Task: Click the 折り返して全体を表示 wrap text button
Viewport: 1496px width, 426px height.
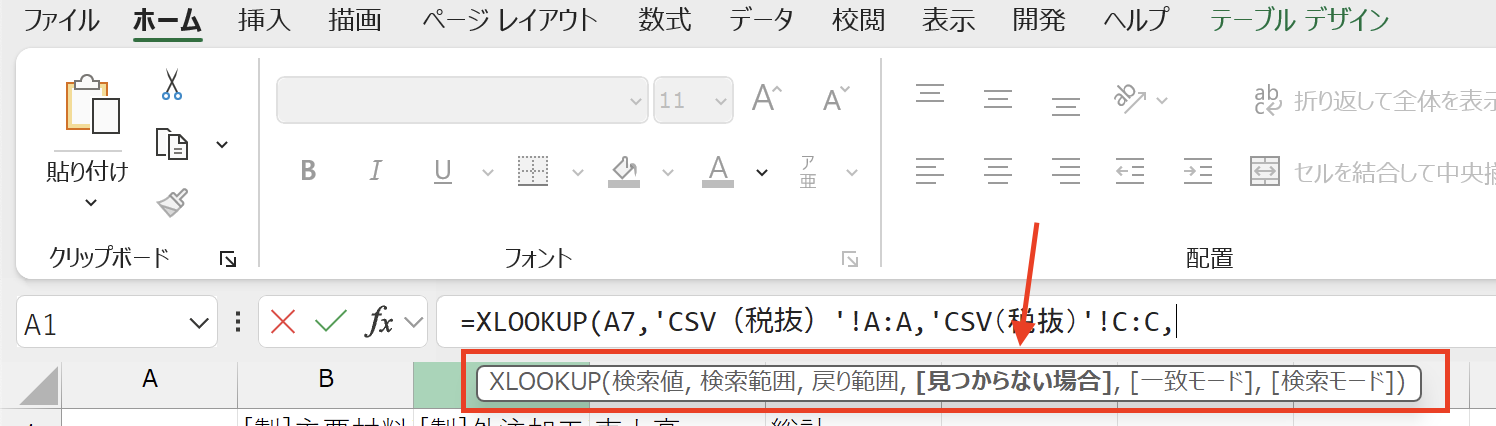Action: tap(1372, 100)
